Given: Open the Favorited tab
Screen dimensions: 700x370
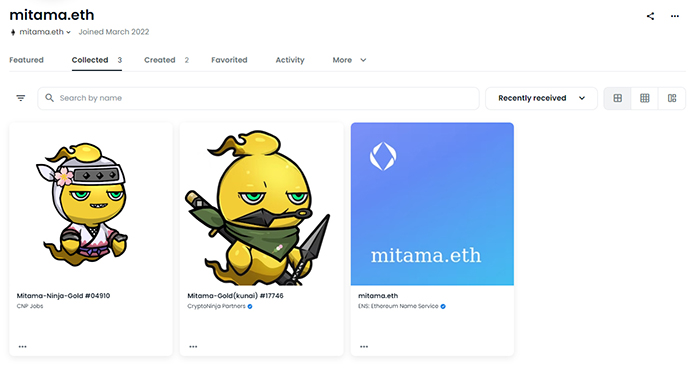Looking at the screenshot, I should coord(229,60).
